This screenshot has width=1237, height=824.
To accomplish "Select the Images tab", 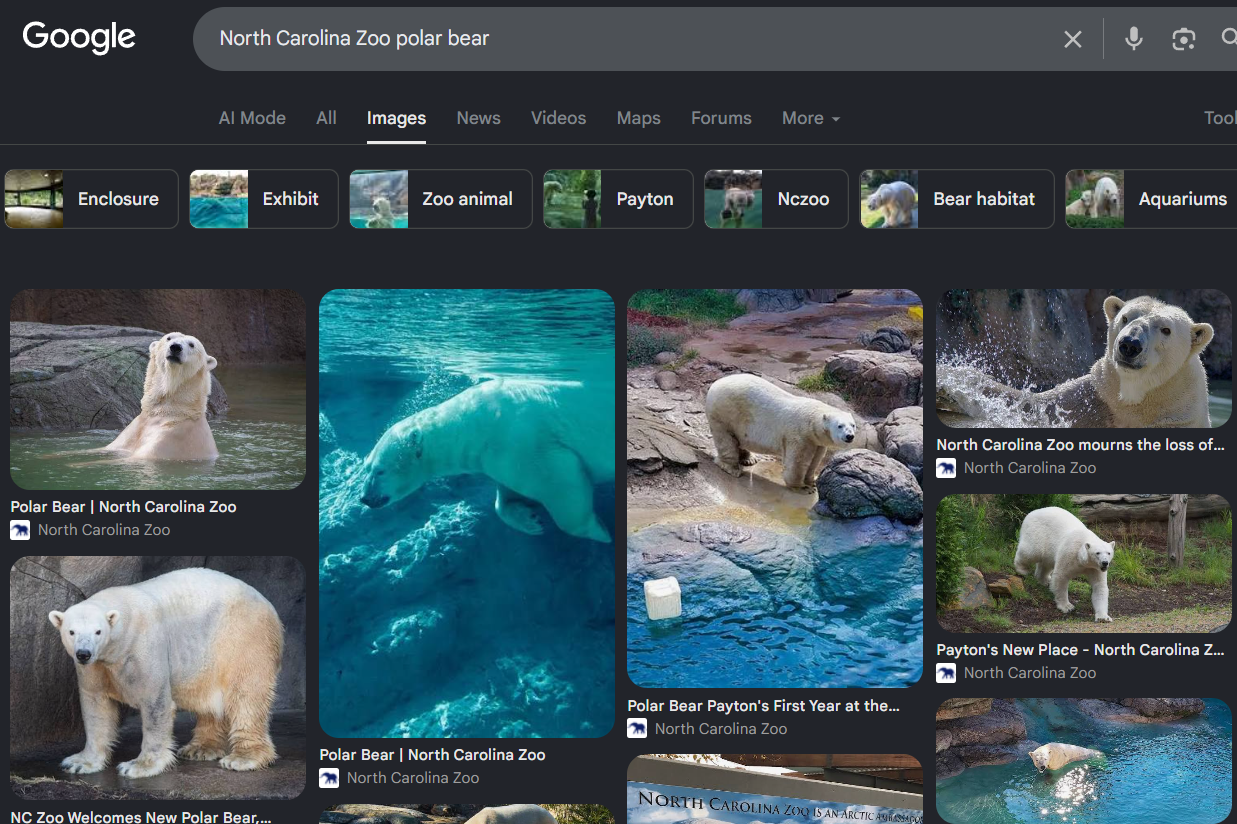I will coord(396,118).
